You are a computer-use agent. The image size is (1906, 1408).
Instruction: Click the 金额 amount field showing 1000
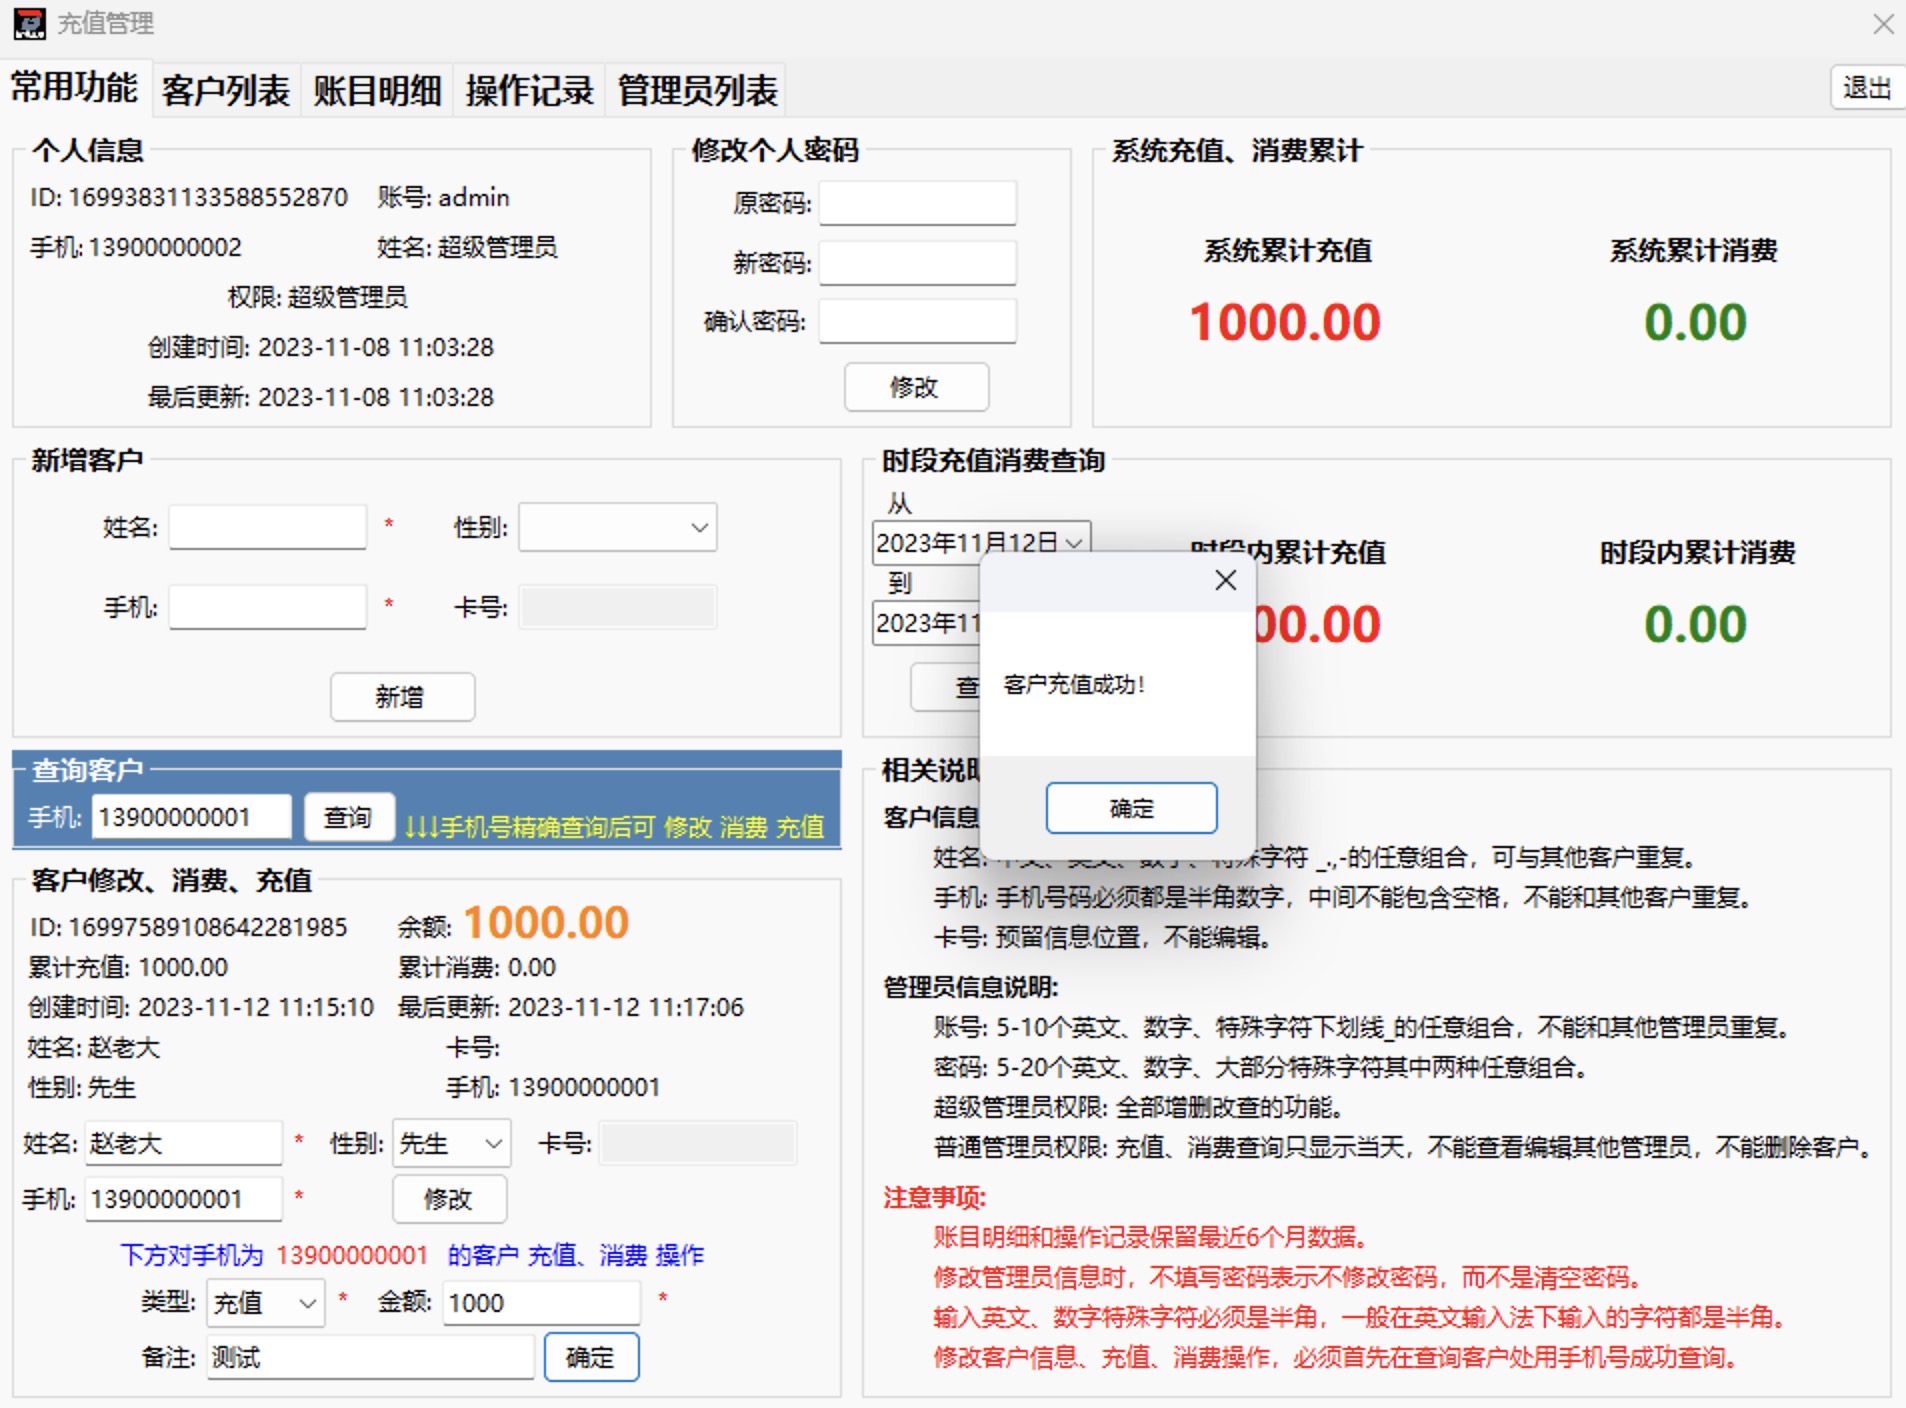click(540, 1303)
